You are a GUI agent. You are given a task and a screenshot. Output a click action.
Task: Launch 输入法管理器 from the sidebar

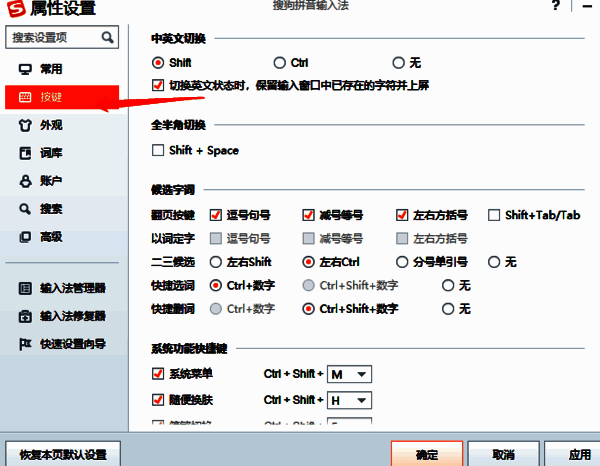pyautogui.click(x=62, y=288)
